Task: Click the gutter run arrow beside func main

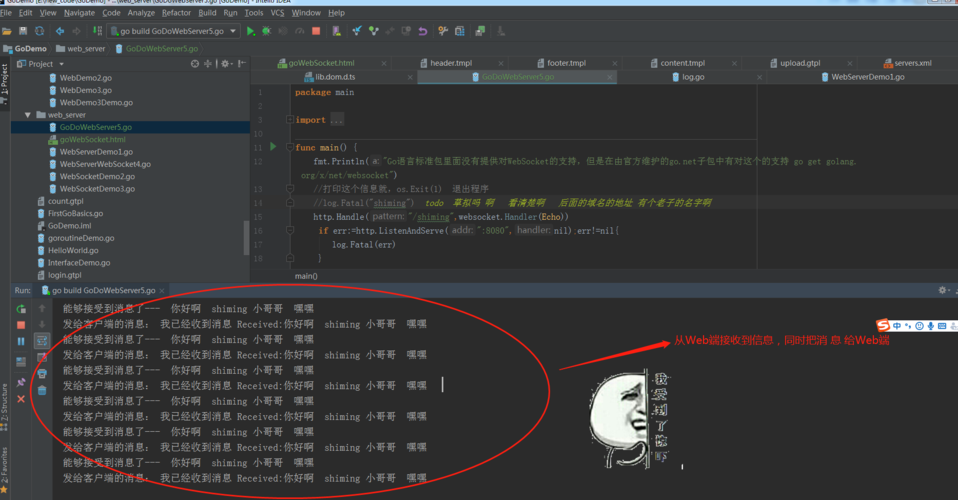Action: click(273, 147)
